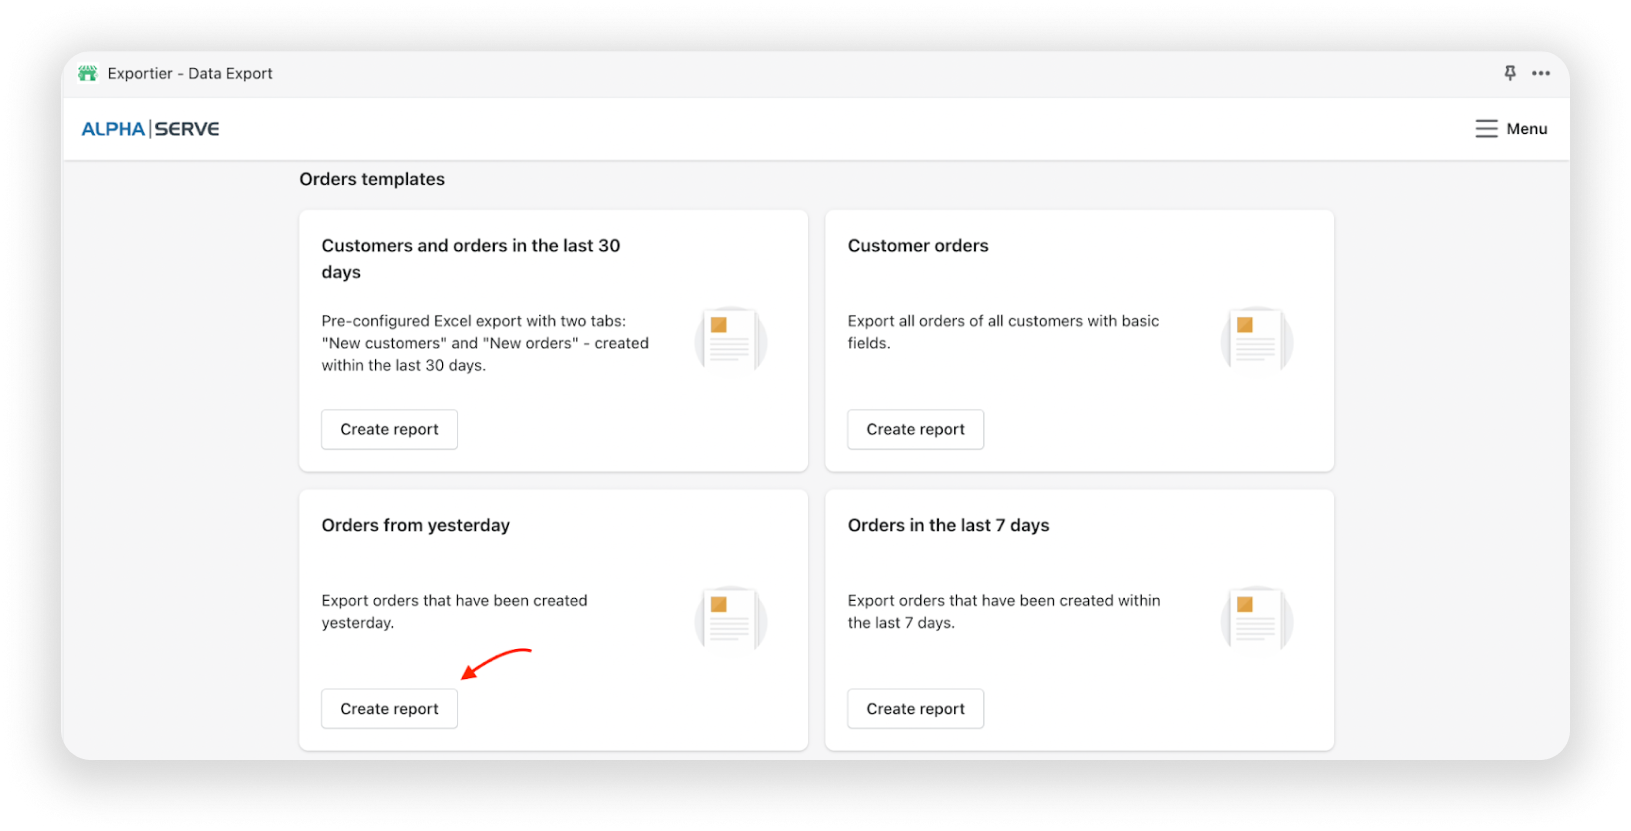Click the Alpha Serve logo
Screen dimensions: 1631x831
click(x=150, y=129)
